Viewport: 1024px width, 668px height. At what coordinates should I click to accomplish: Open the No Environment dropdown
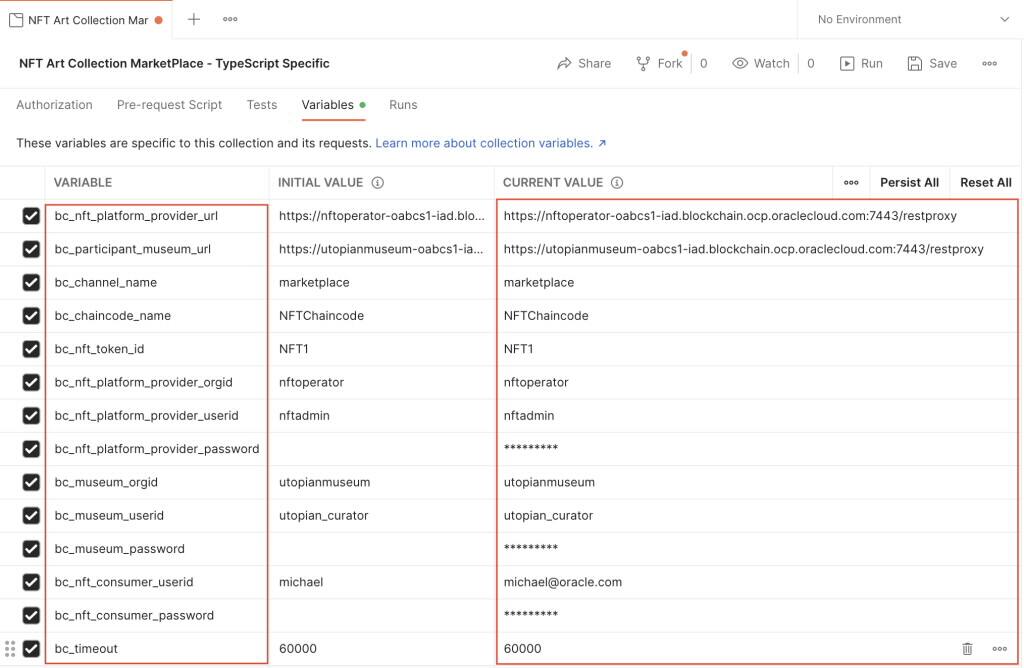click(x=912, y=20)
